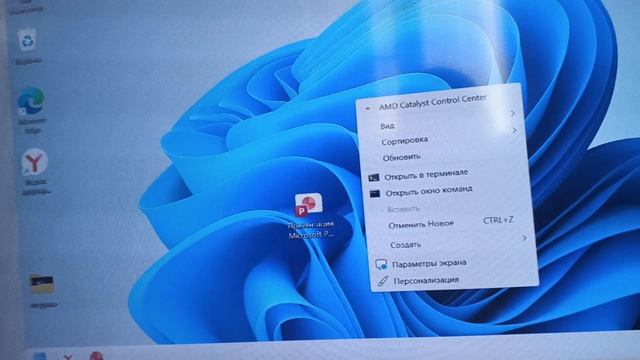The width and height of the screenshot is (640, 360).
Task: Click the Microsoft P... file name label
Action: pyautogui.click(x=311, y=235)
